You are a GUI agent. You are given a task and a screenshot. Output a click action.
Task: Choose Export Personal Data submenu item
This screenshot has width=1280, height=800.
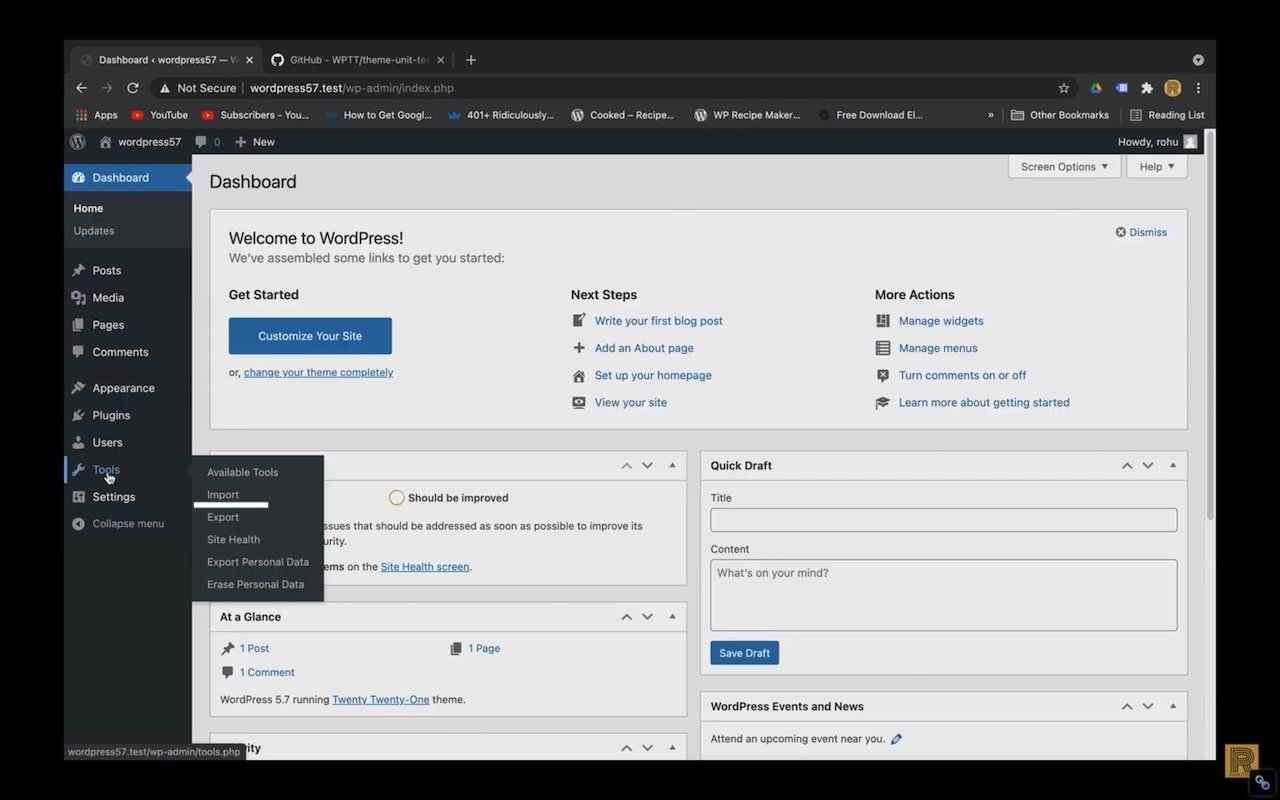coord(258,562)
